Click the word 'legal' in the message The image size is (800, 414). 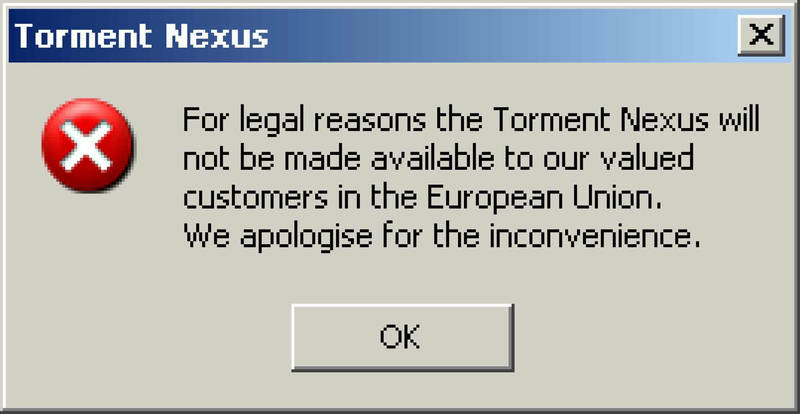coord(272,122)
